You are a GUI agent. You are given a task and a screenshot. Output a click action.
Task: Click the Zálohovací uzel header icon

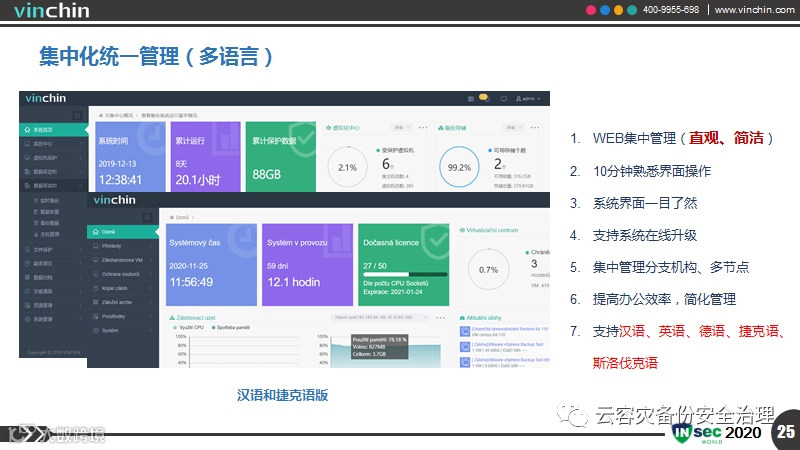[x=172, y=318]
